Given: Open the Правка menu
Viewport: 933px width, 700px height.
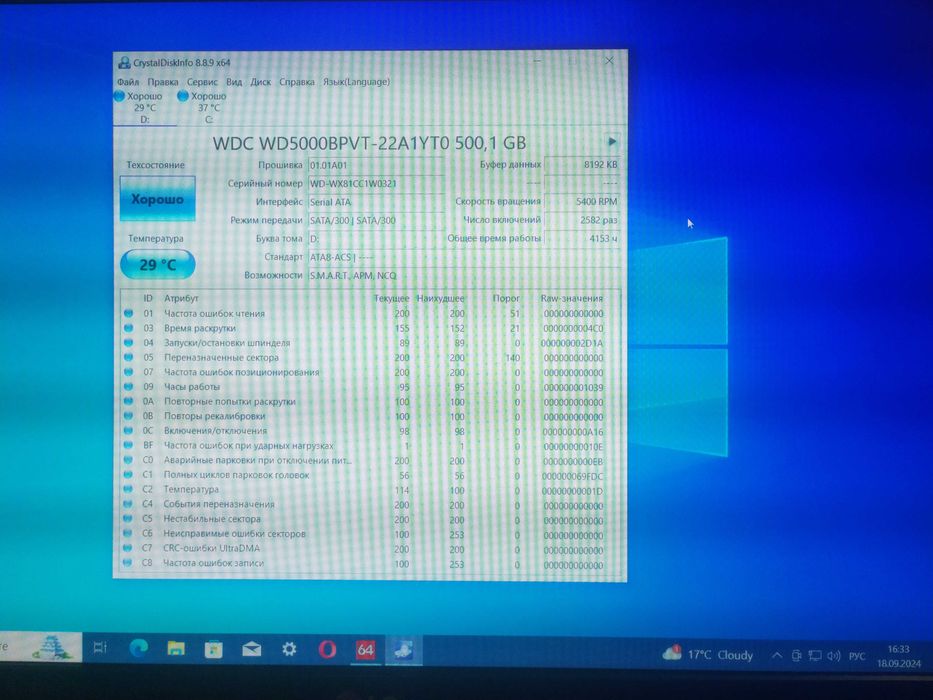Looking at the screenshot, I should click(162, 82).
